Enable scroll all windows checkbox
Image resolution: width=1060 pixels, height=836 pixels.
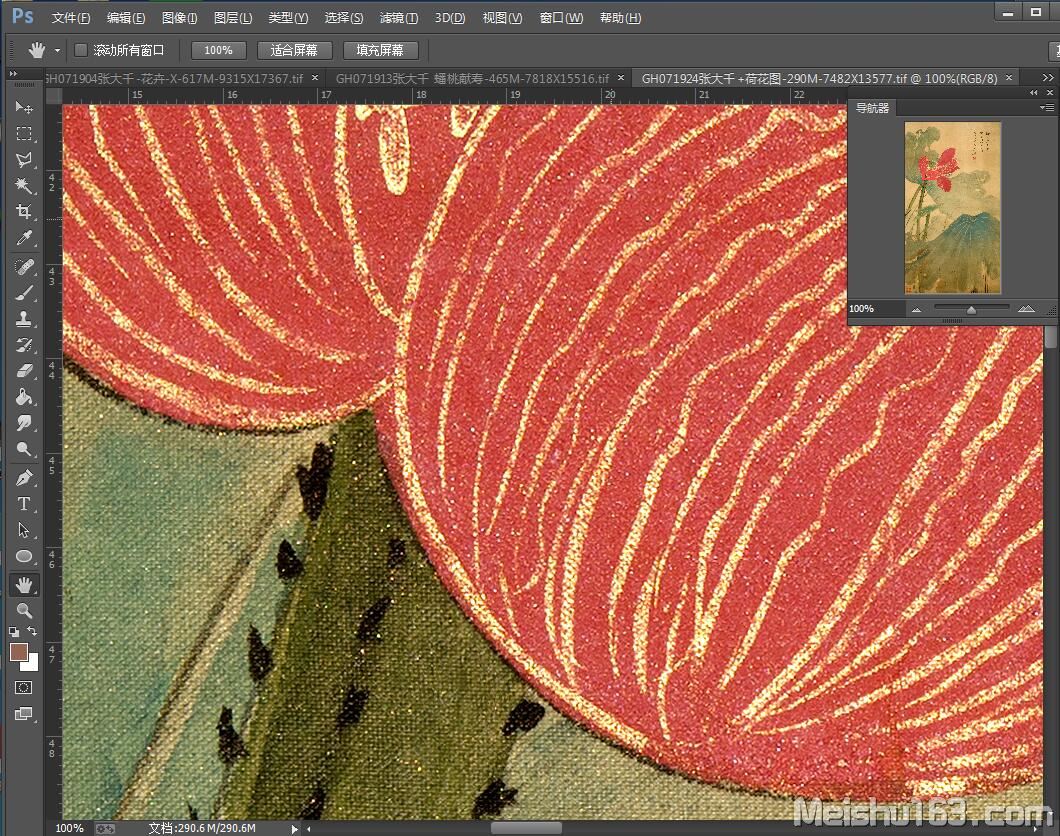(x=81, y=50)
